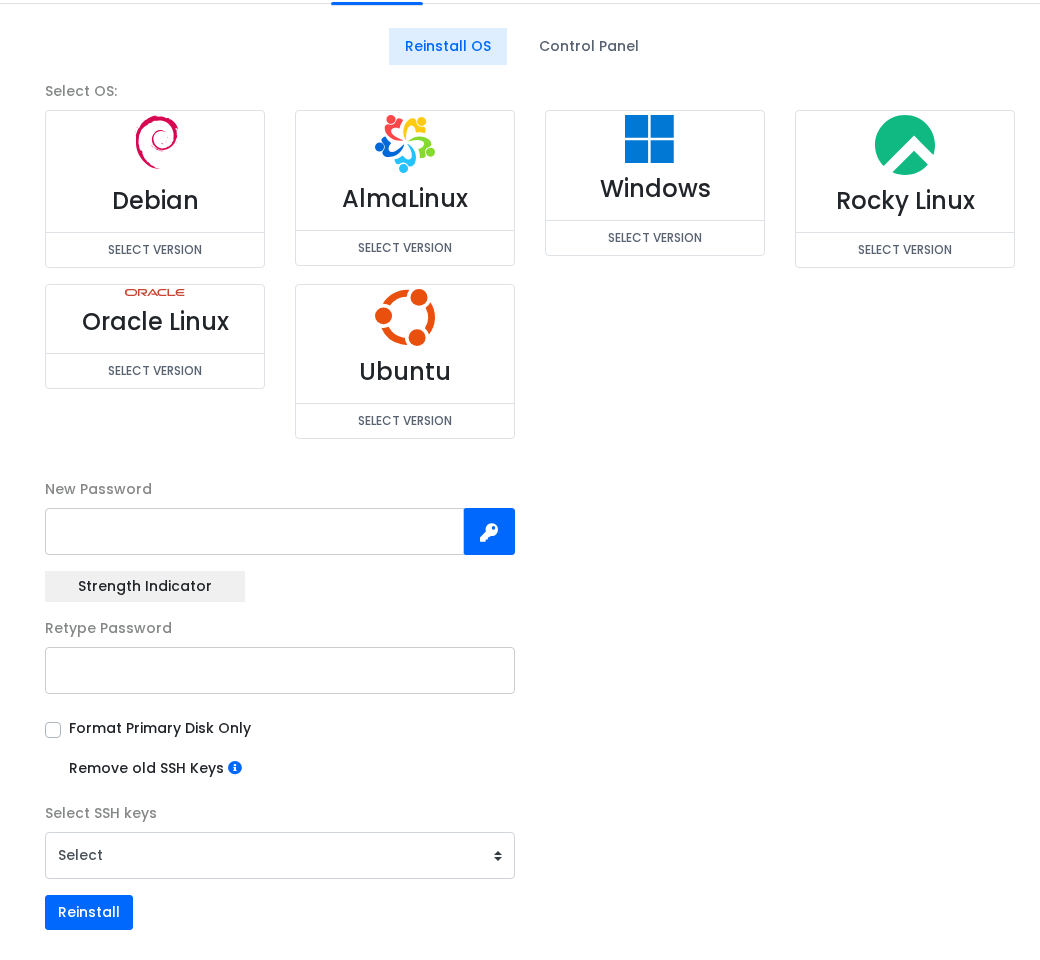Click the Select SSH keys label
Viewport: 1040px width, 960px height.
101,813
